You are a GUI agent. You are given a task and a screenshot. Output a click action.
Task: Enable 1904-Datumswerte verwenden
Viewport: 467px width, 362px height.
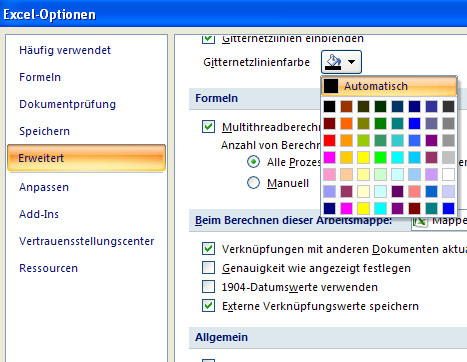[x=208, y=287]
